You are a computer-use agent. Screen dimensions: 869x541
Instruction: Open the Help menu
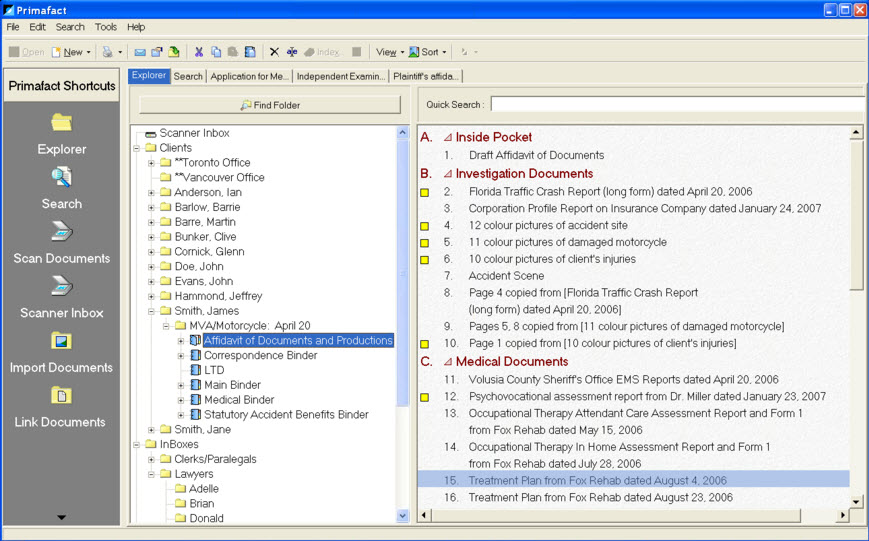point(136,27)
